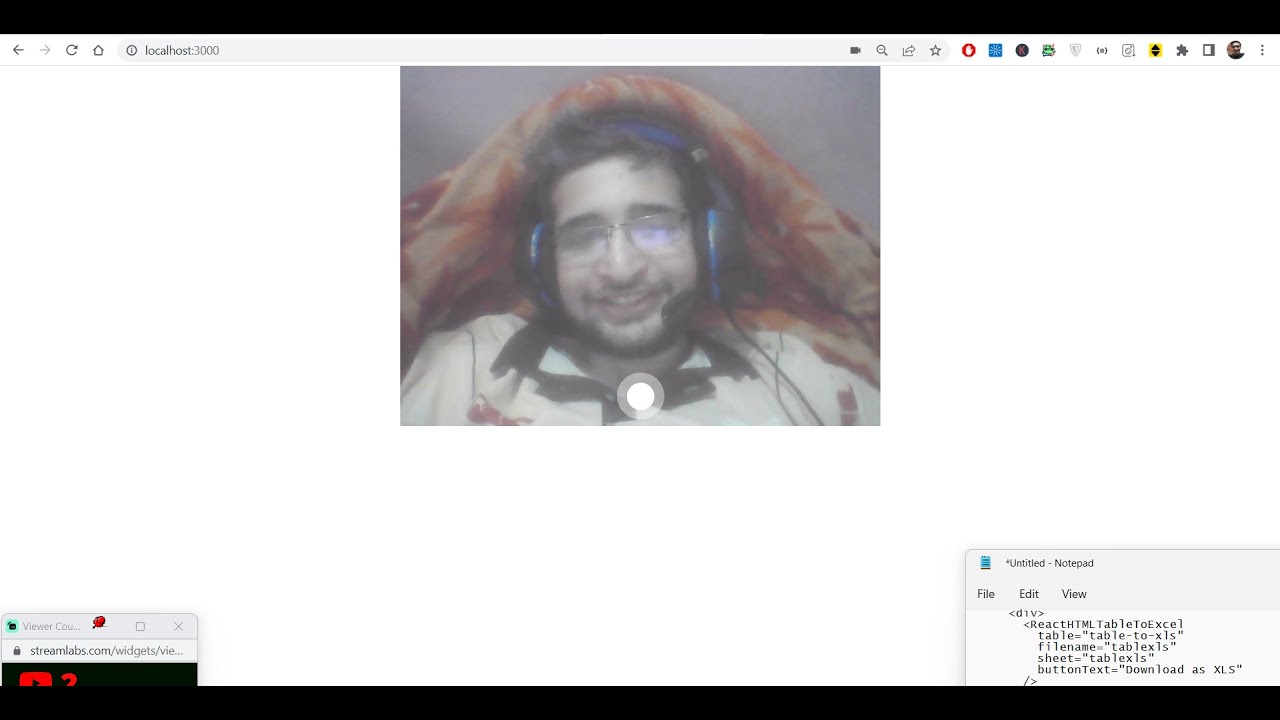1280x720 pixels.
Task: Maximize the Viewer Count popup window
Action: (140, 626)
